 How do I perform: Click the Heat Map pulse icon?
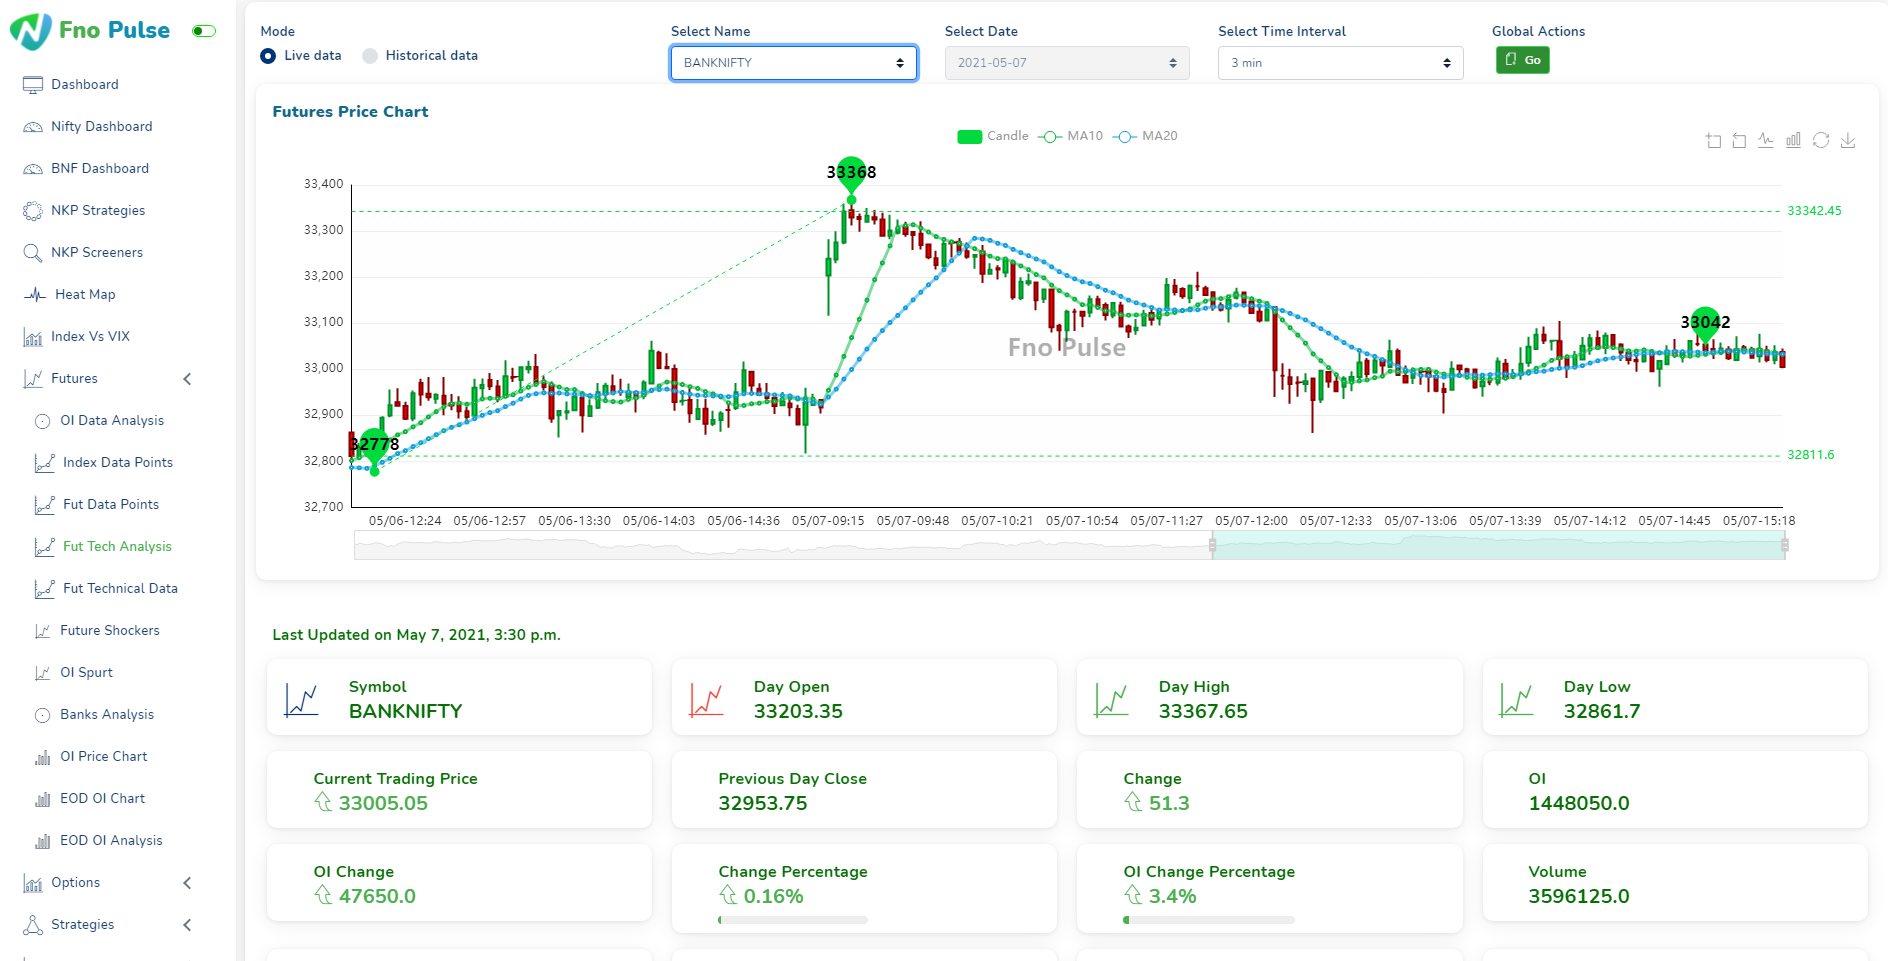tap(35, 295)
